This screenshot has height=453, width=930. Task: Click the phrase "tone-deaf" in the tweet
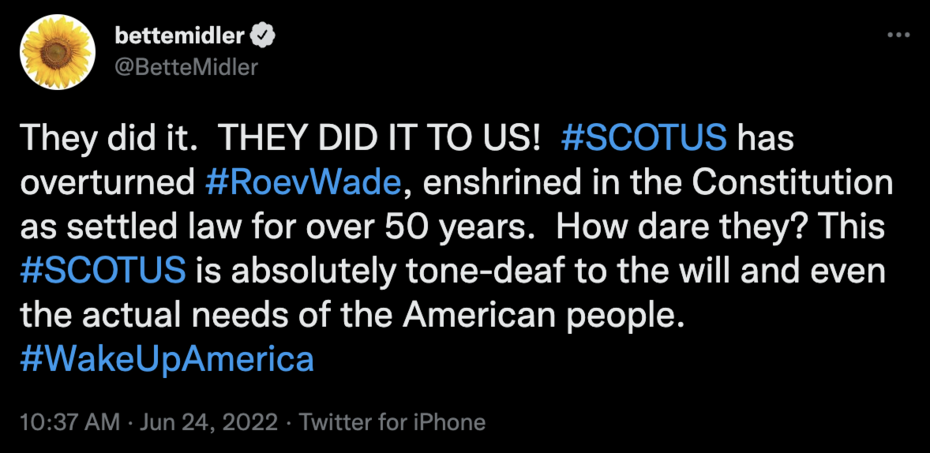tap(459, 269)
